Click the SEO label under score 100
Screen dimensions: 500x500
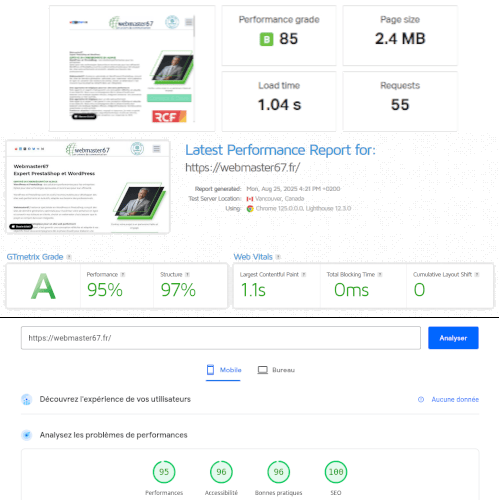point(336,493)
